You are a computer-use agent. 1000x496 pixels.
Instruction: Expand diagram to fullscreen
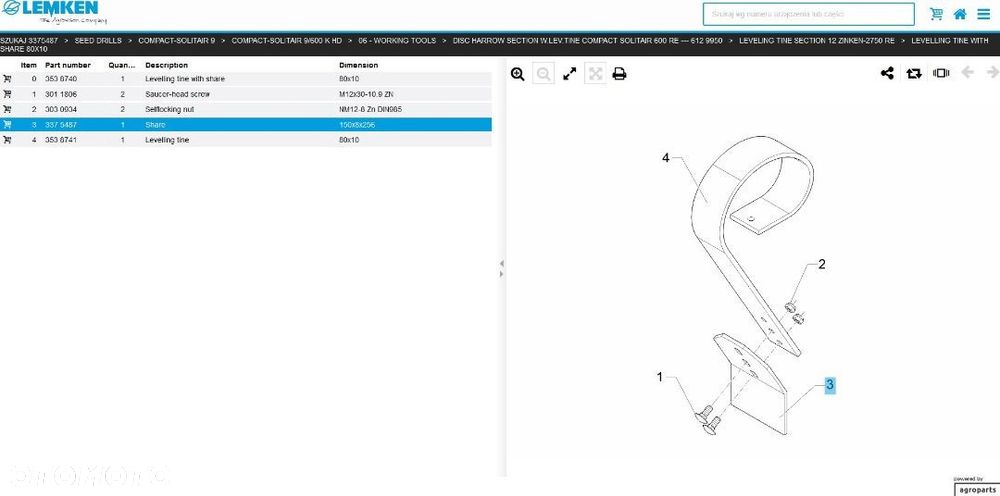570,74
